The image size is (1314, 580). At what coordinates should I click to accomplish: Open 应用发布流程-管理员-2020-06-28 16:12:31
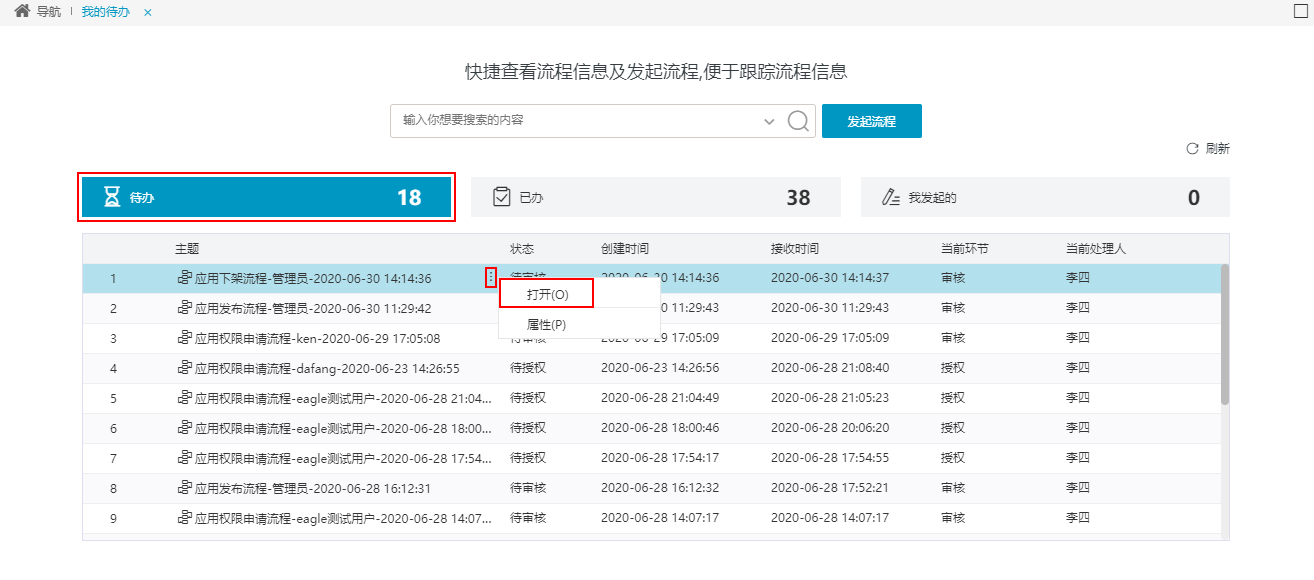click(x=313, y=489)
